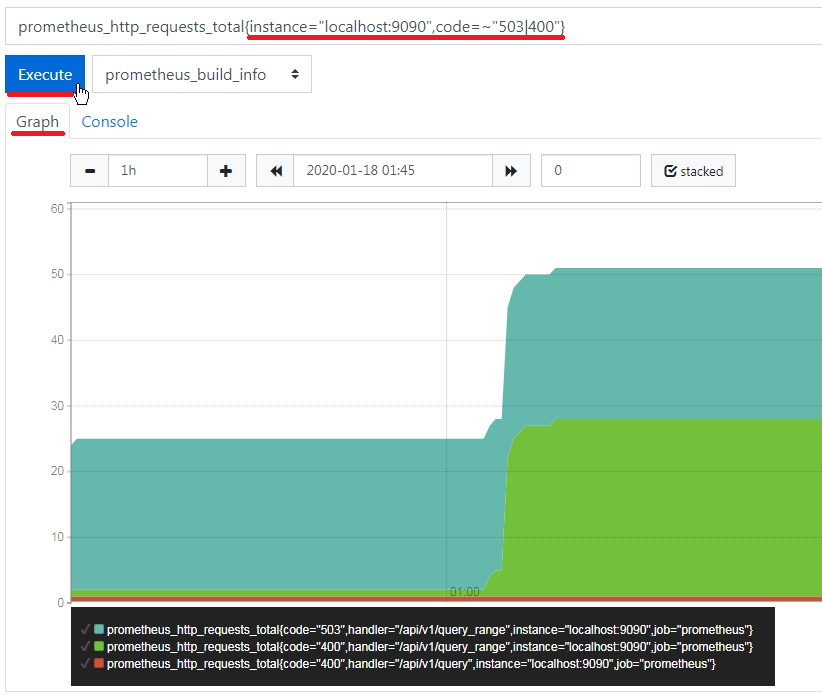
Task: Click the 50 y-axis label
Action: [57, 274]
